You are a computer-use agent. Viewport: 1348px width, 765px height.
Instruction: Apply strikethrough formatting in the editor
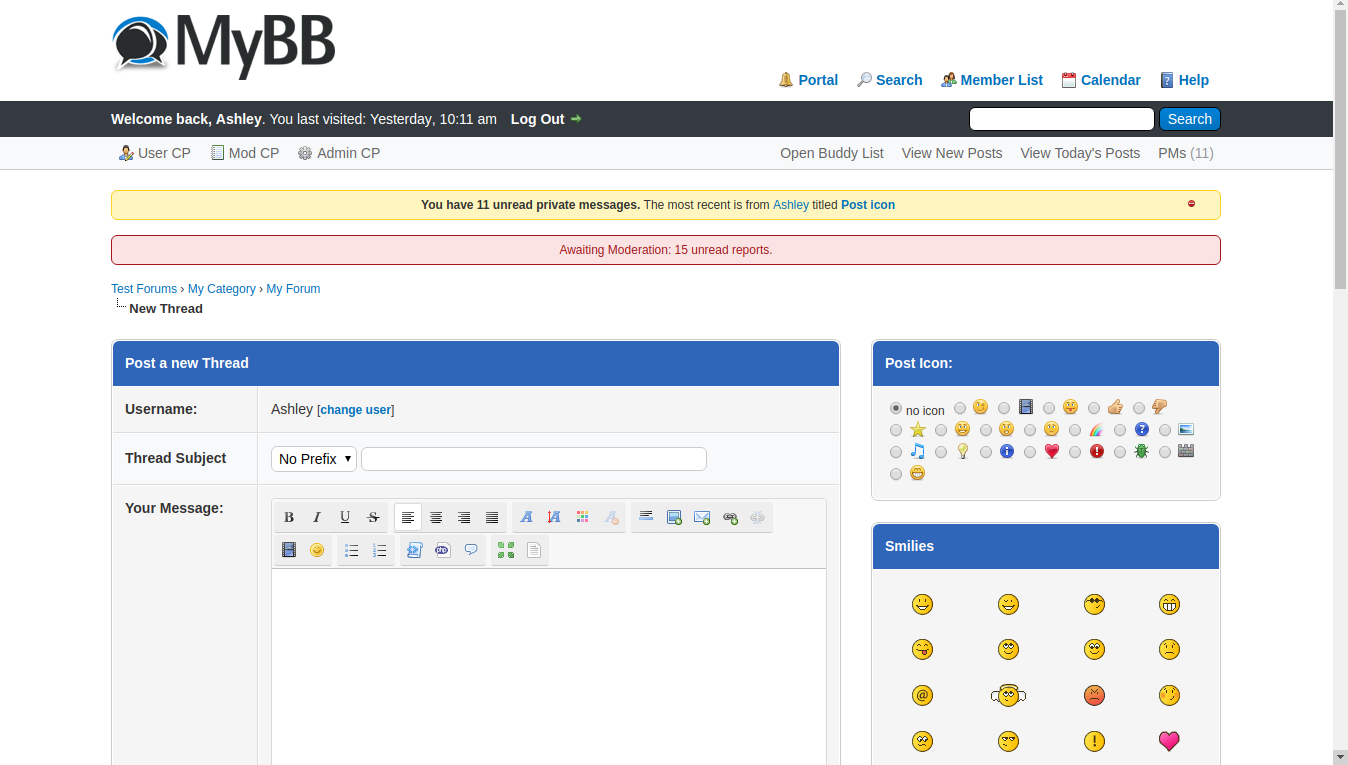(x=373, y=517)
